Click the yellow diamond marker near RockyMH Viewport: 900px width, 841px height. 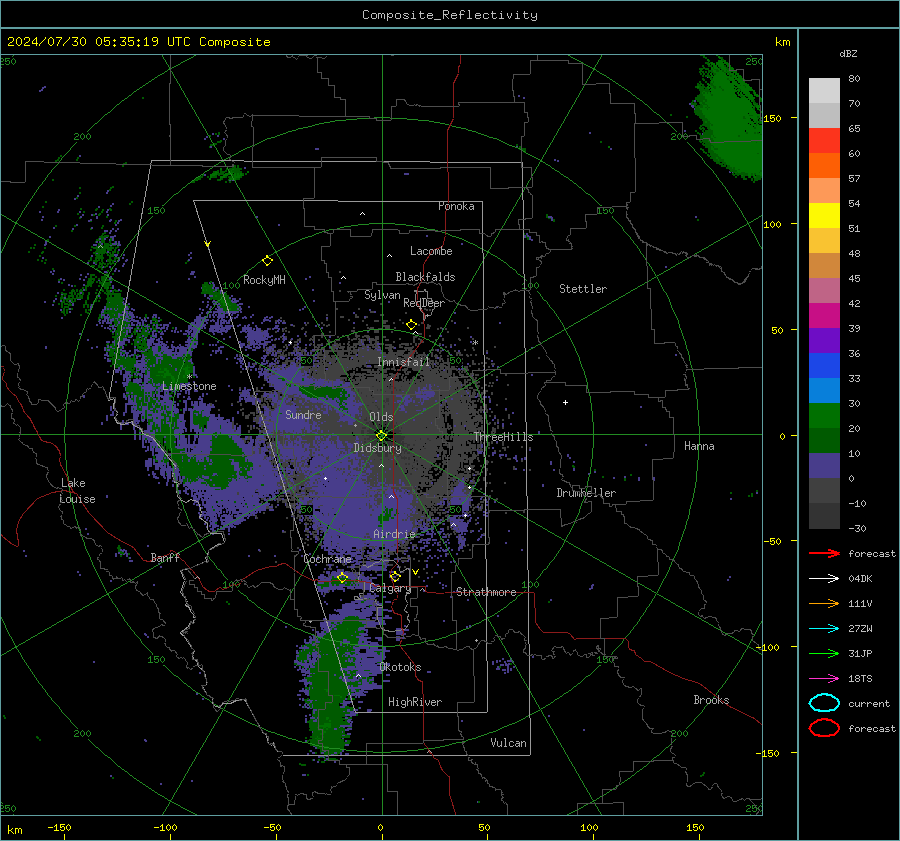267,261
